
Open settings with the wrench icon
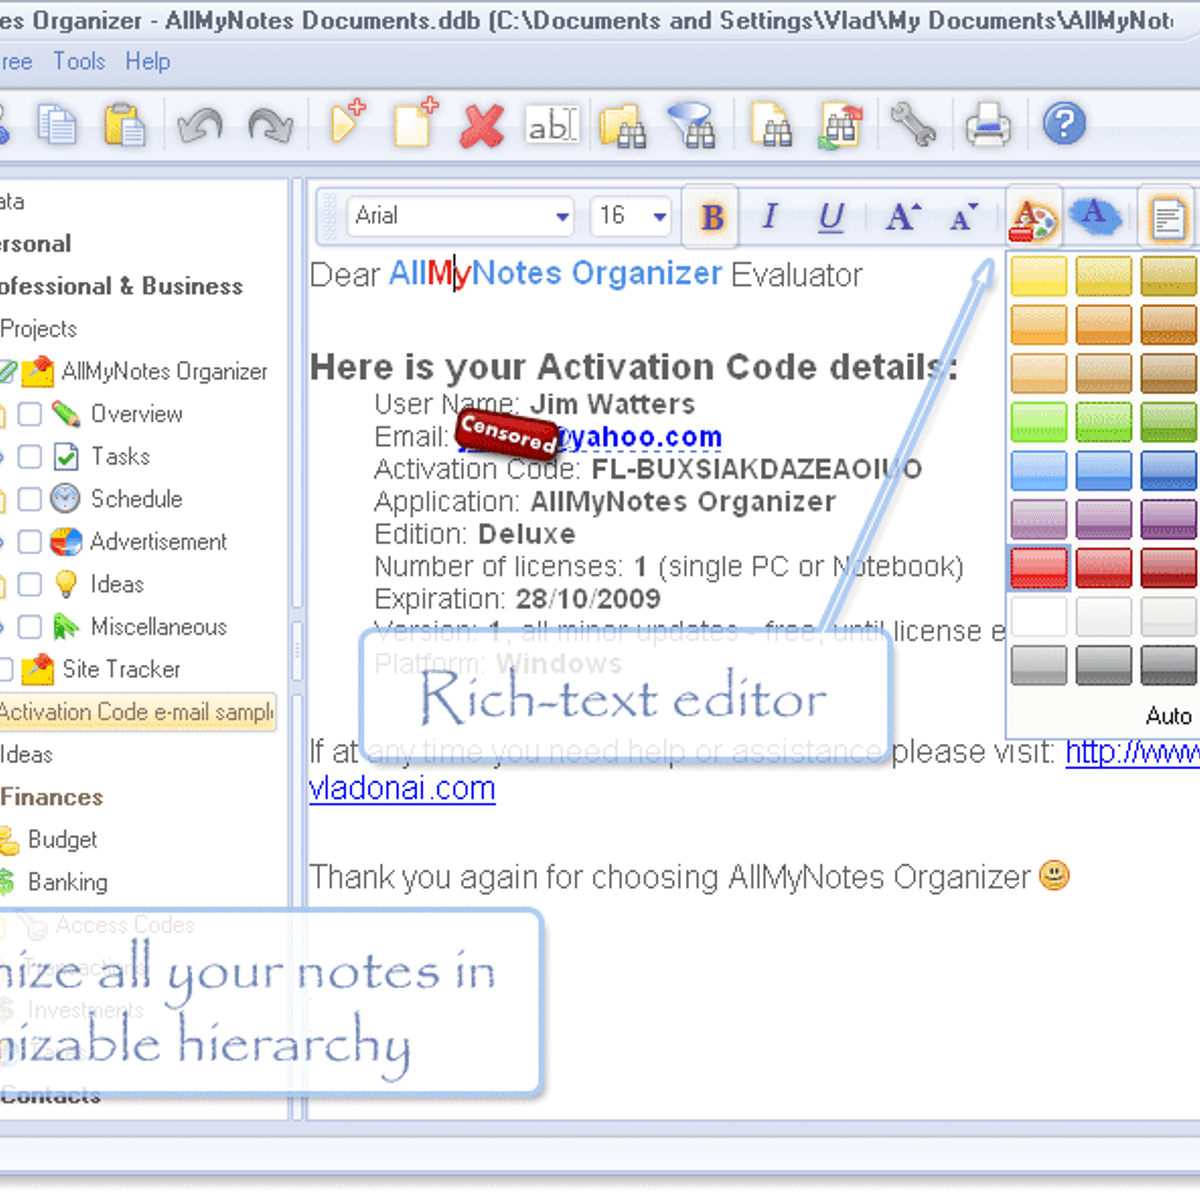point(912,125)
